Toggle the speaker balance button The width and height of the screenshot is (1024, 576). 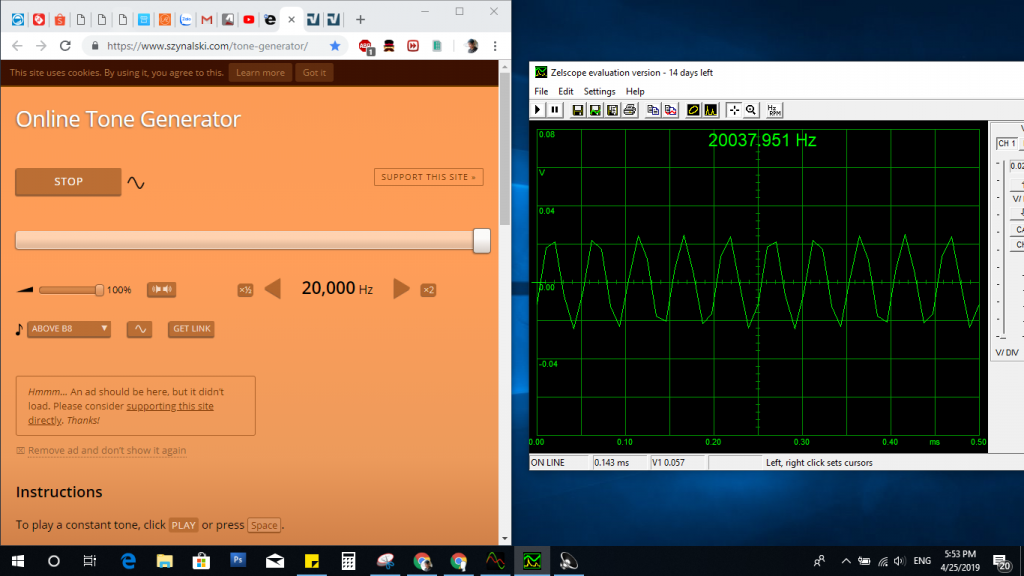(161, 290)
